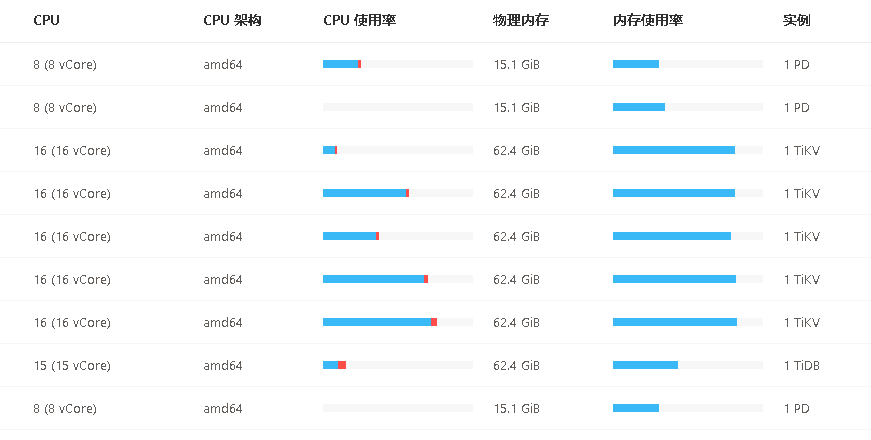
Task: Select "1 PD" in the last row
Action: (796, 409)
